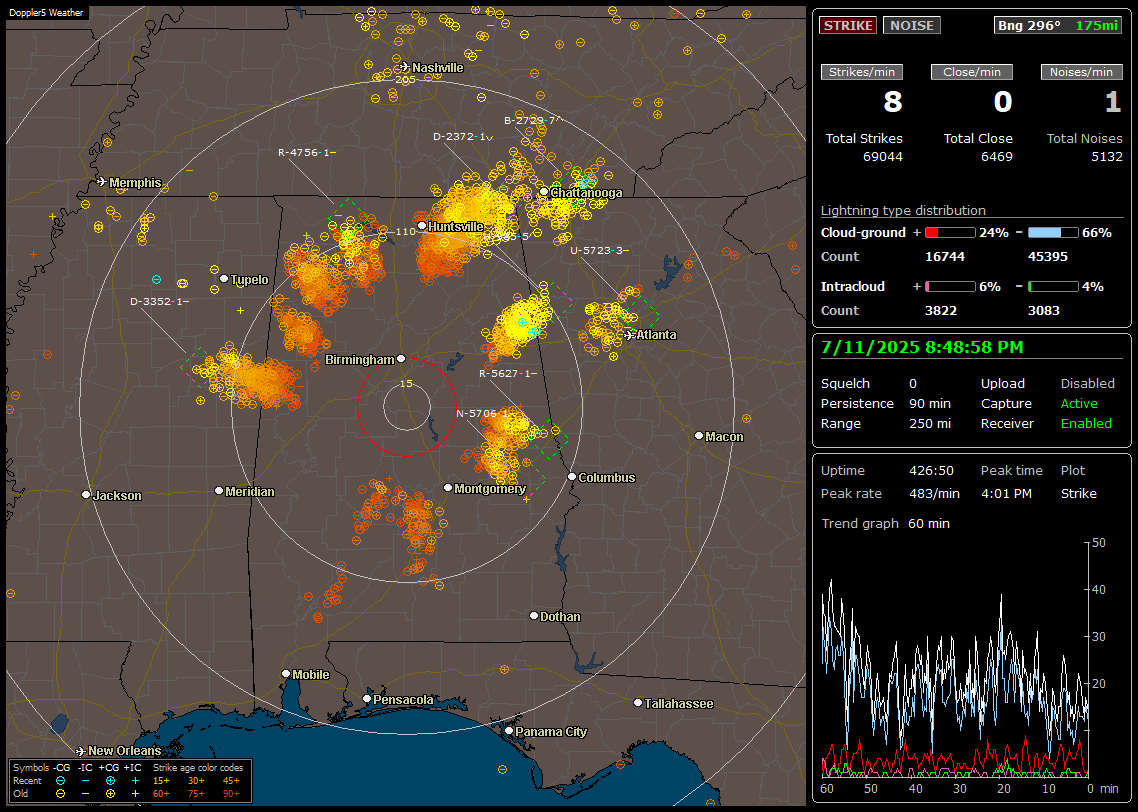
Task: Click the Squelch value 0
Action: 913,384
